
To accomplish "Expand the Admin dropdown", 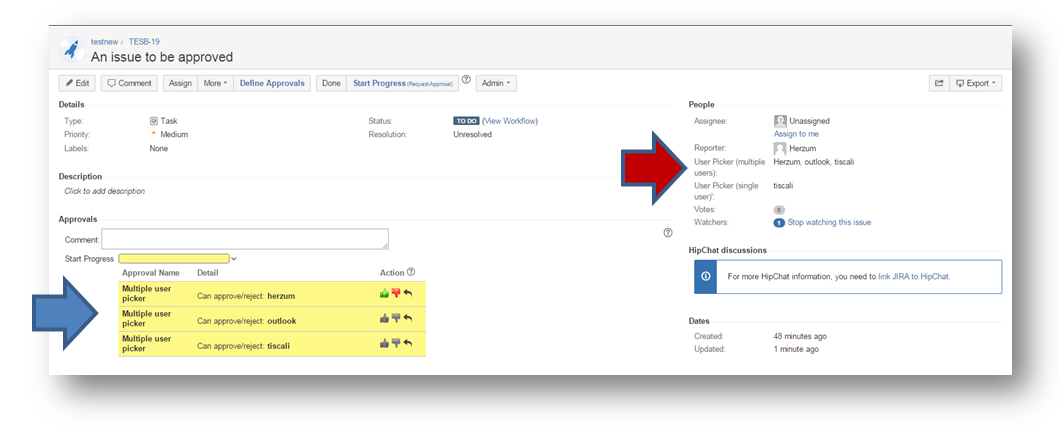I will click(x=496, y=83).
